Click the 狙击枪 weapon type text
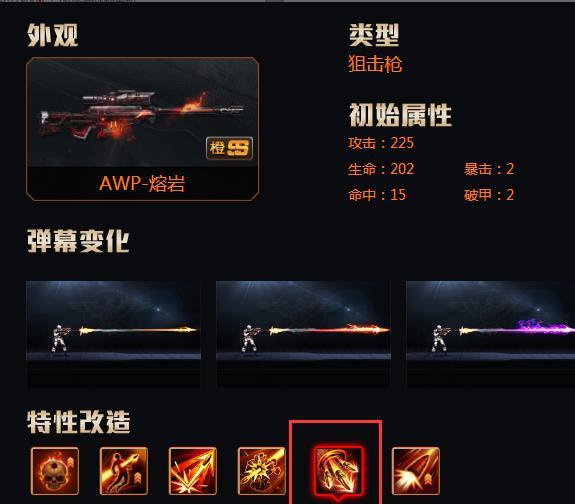This screenshot has width=575, height=504. coord(375,64)
